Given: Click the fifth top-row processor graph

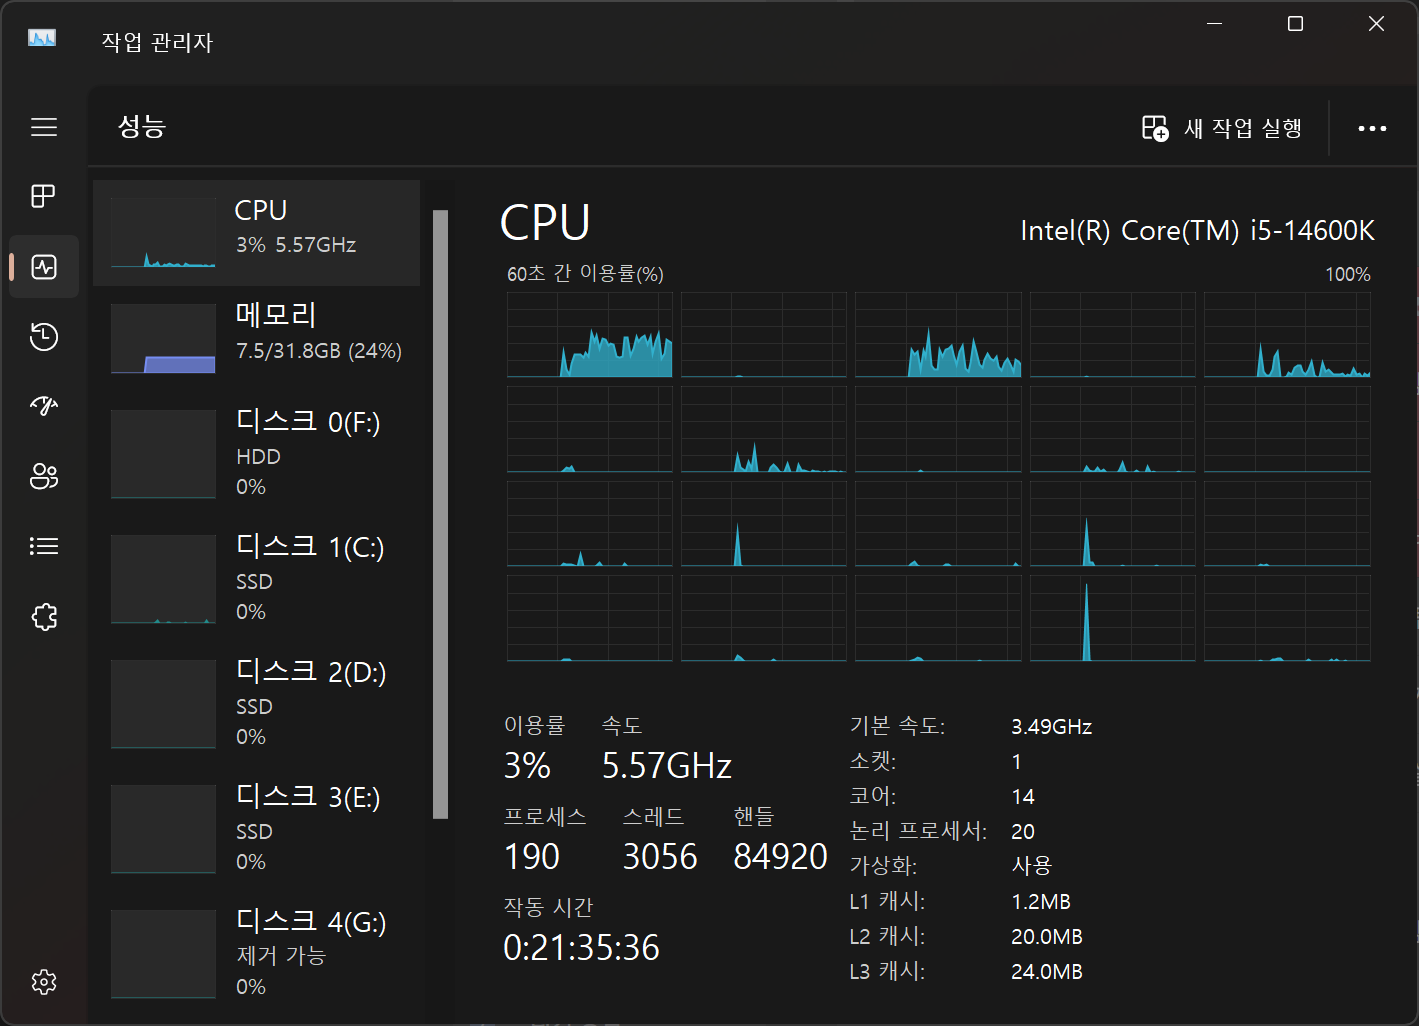Looking at the screenshot, I should 1287,335.
